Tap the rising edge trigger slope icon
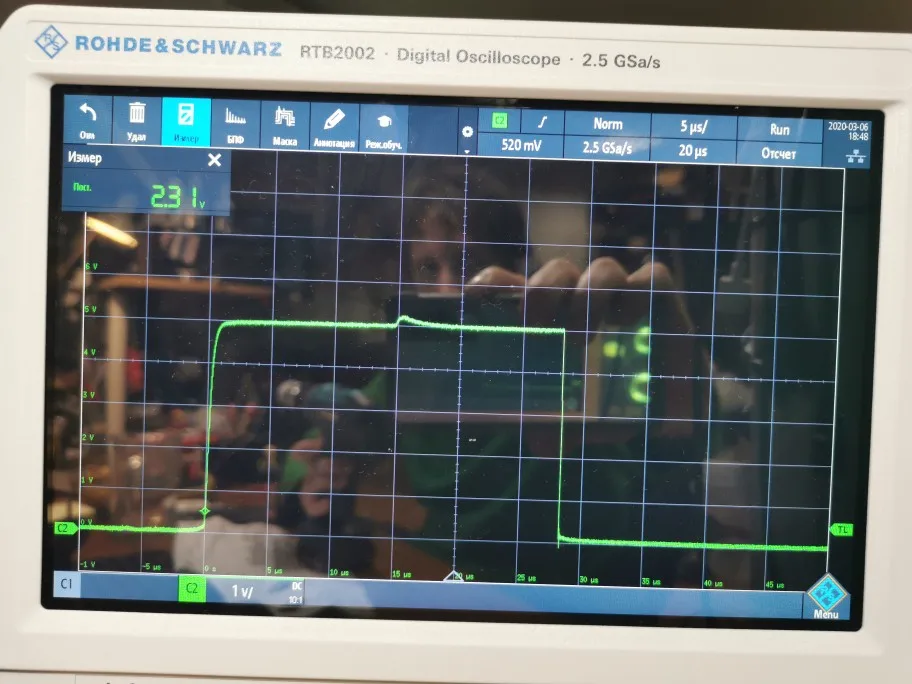 click(542, 122)
